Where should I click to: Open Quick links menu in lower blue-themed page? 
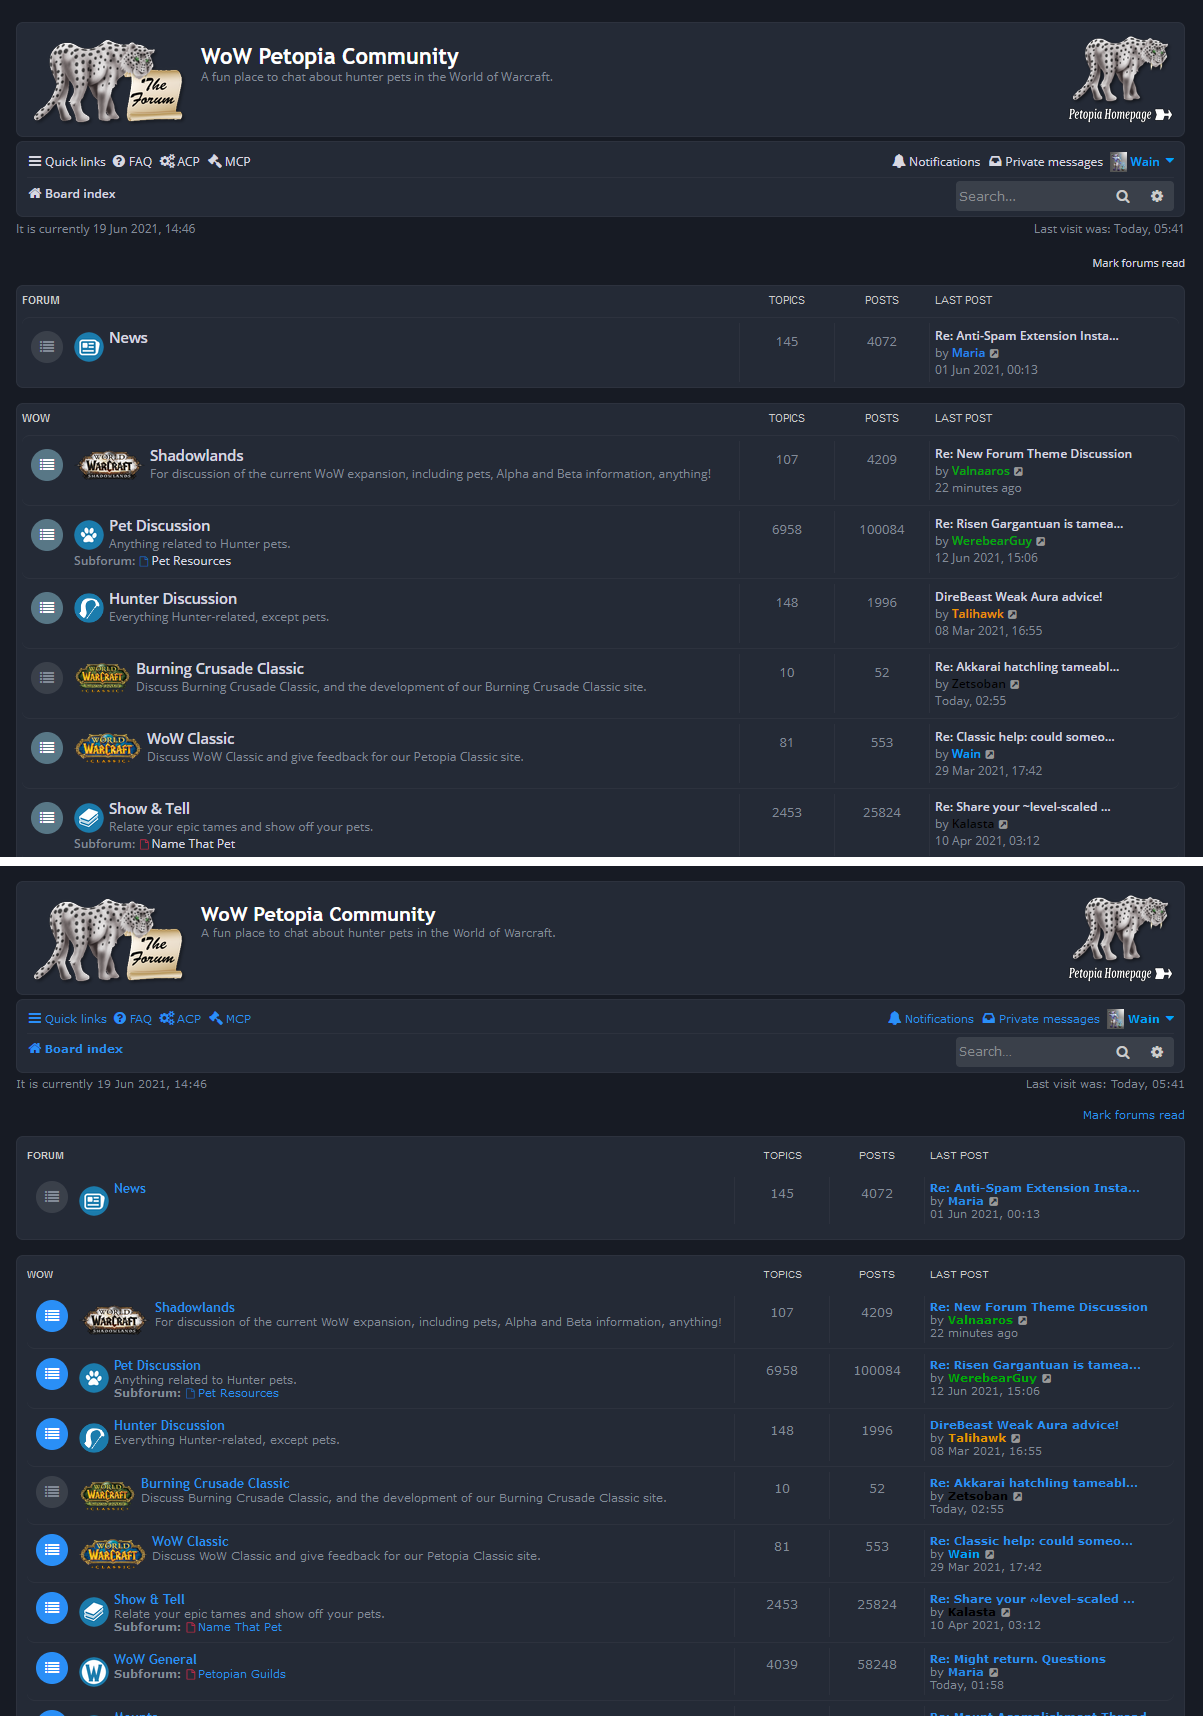[x=67, y=1019]
